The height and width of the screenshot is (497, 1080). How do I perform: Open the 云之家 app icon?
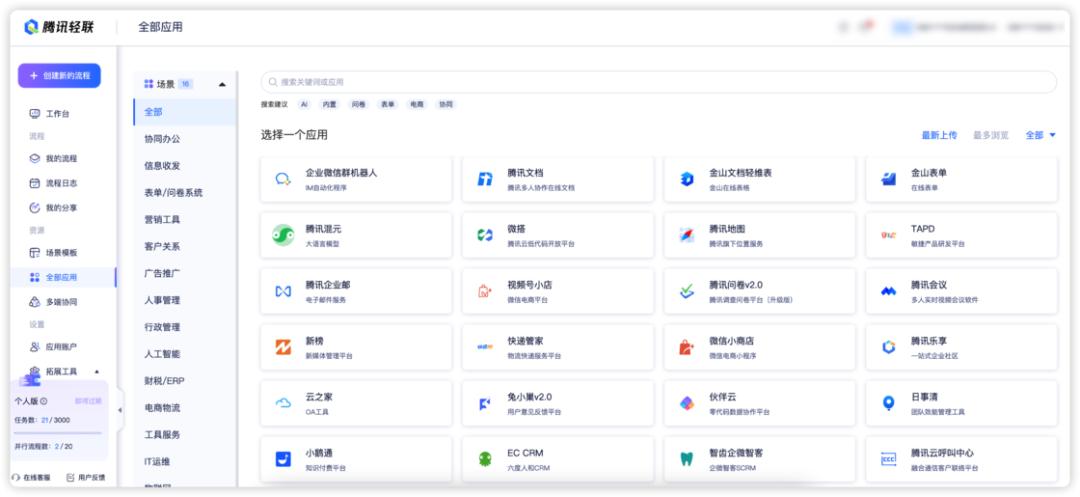coord(283,403)
